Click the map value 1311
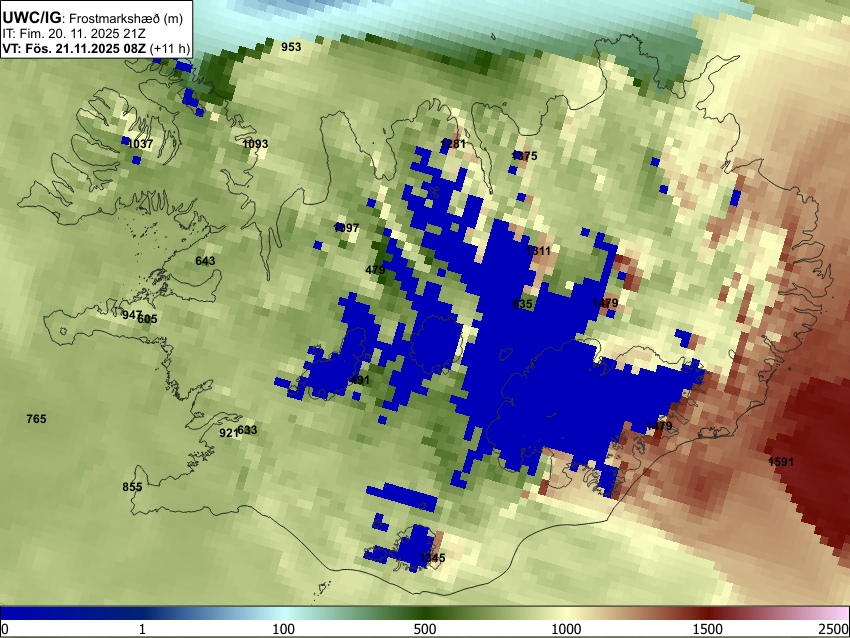Viewport: 850px width, 638px height. click(538, 251)
